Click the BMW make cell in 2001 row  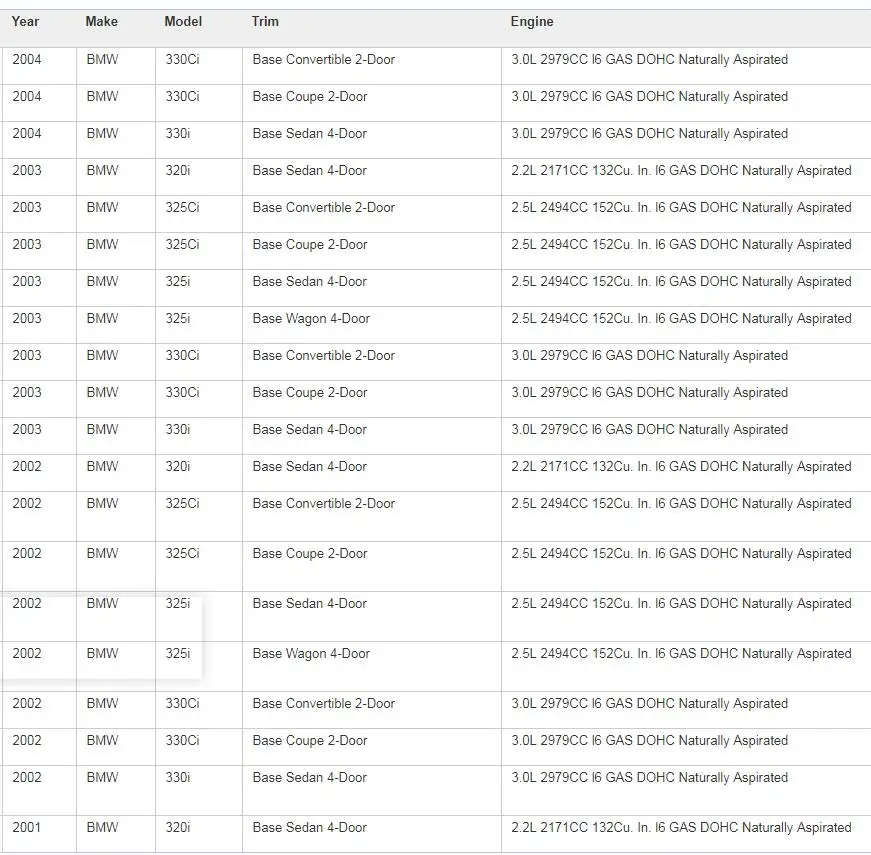[x=116, y=834]
